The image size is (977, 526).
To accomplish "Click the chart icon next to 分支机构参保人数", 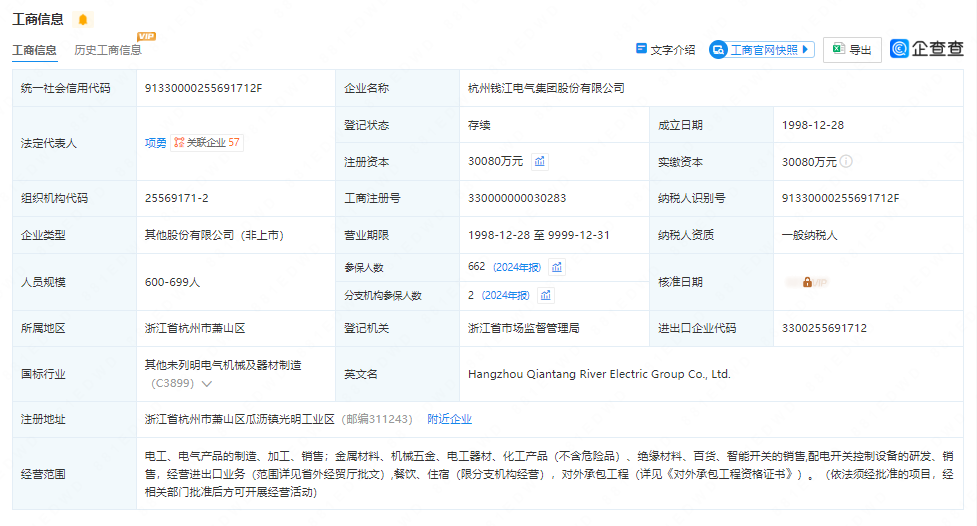I will pyautogui.click(x=545, y=295).
